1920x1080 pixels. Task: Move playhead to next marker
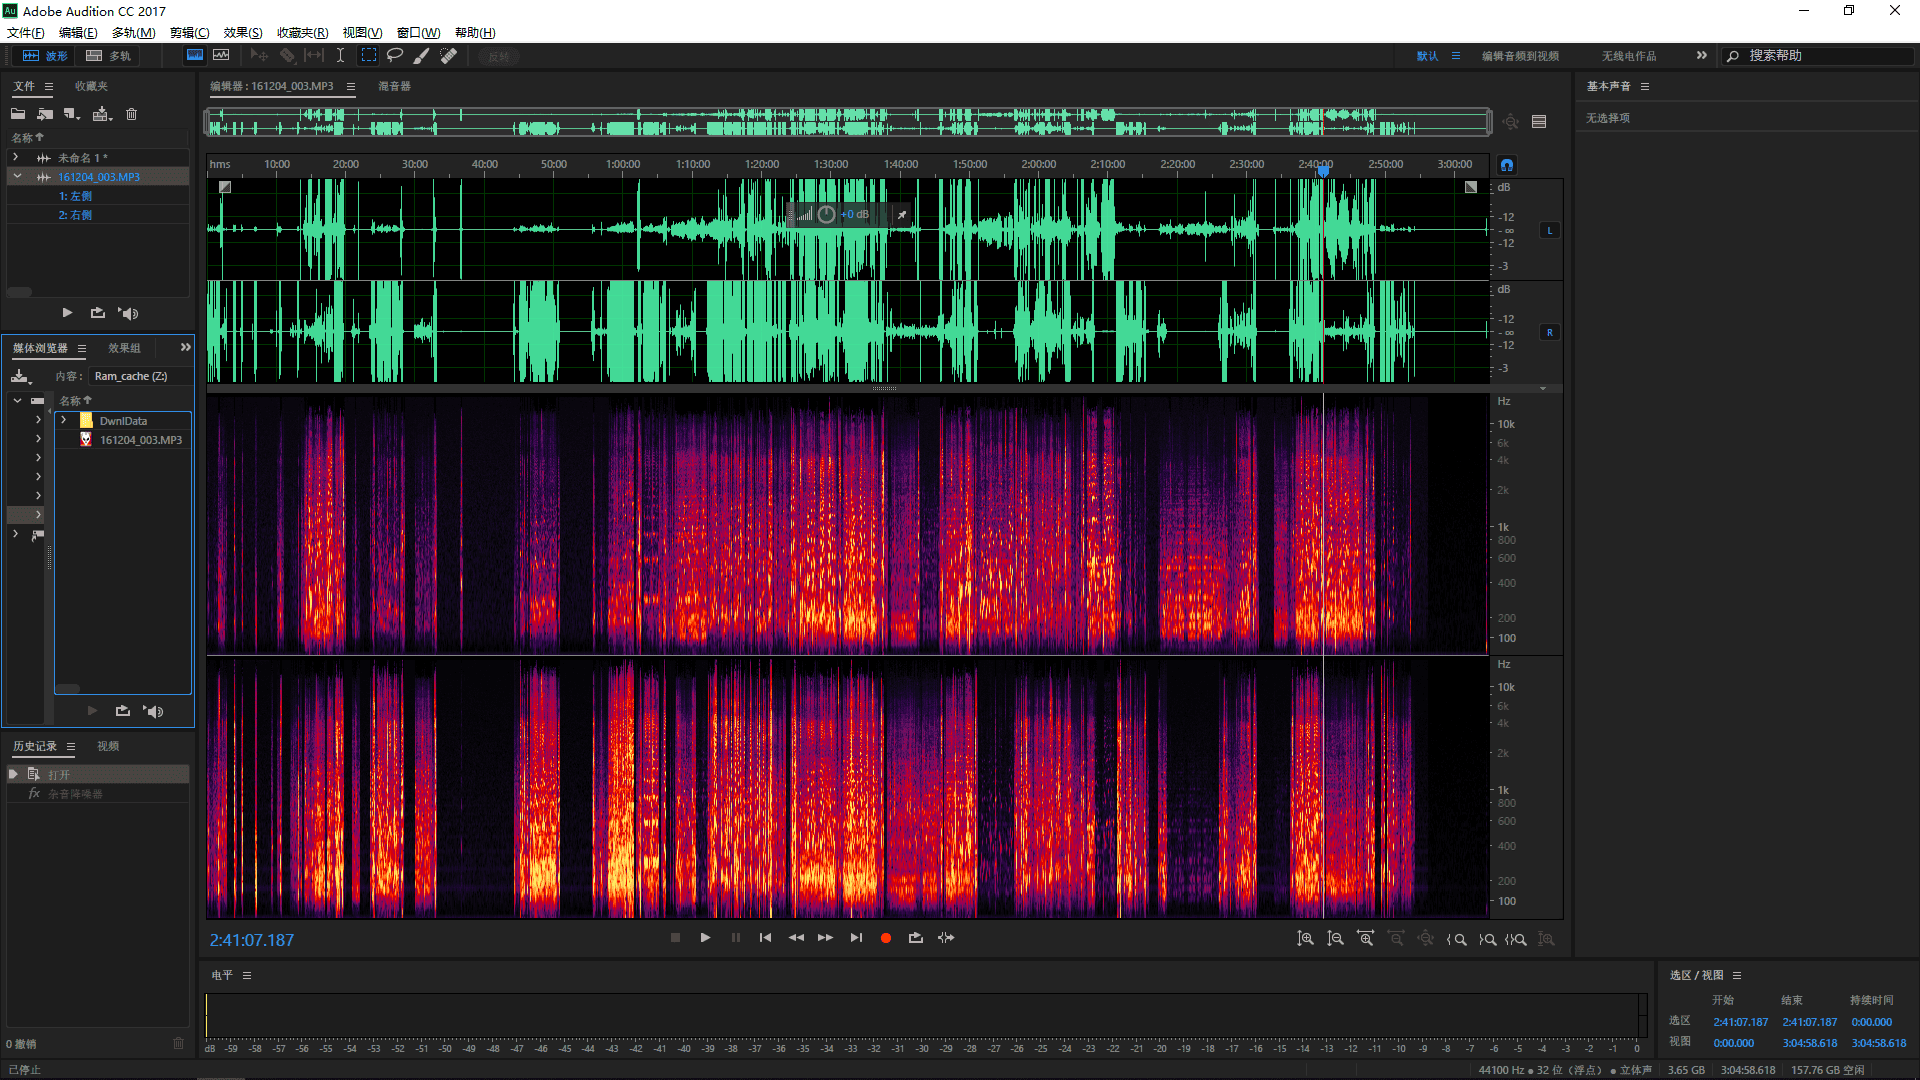point(856,938)
